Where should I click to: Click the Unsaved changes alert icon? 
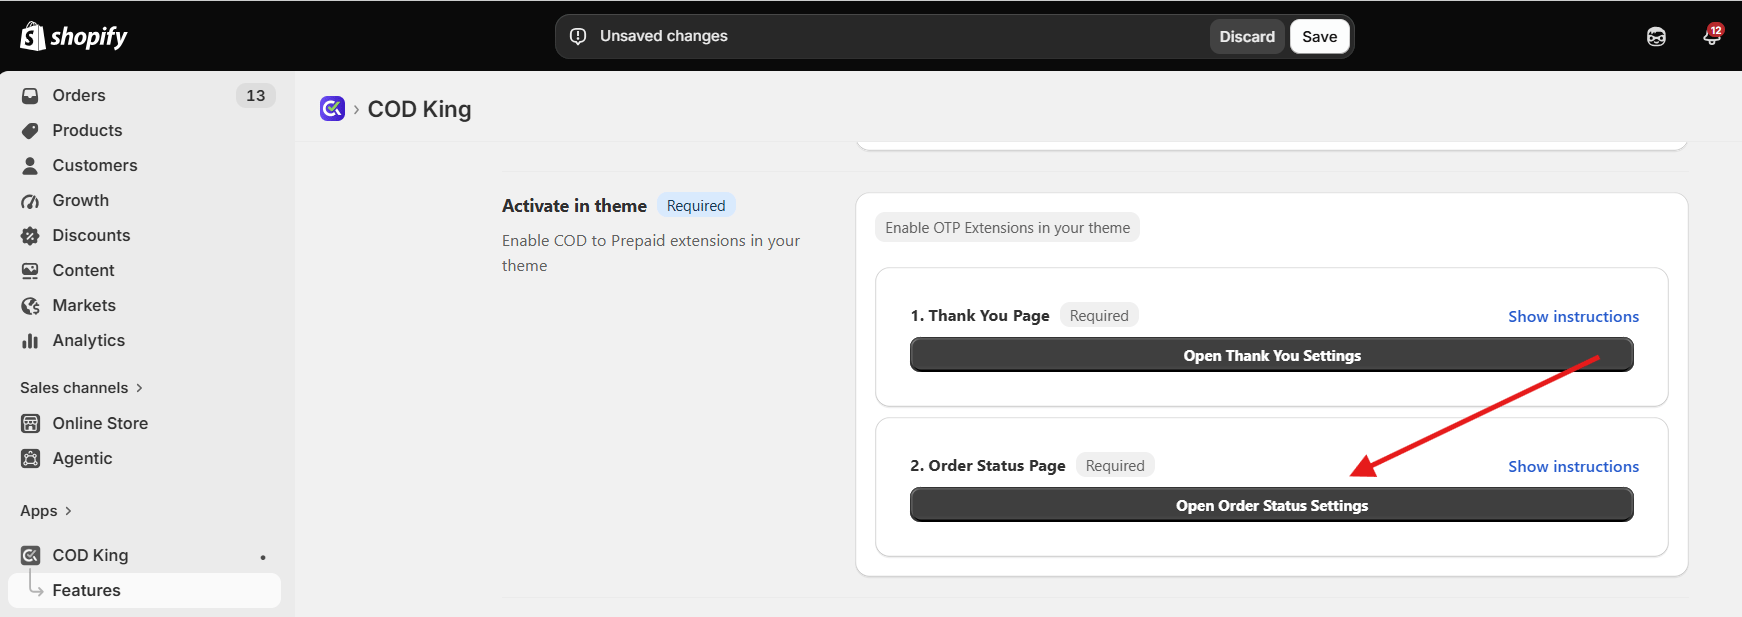[578, 36]
